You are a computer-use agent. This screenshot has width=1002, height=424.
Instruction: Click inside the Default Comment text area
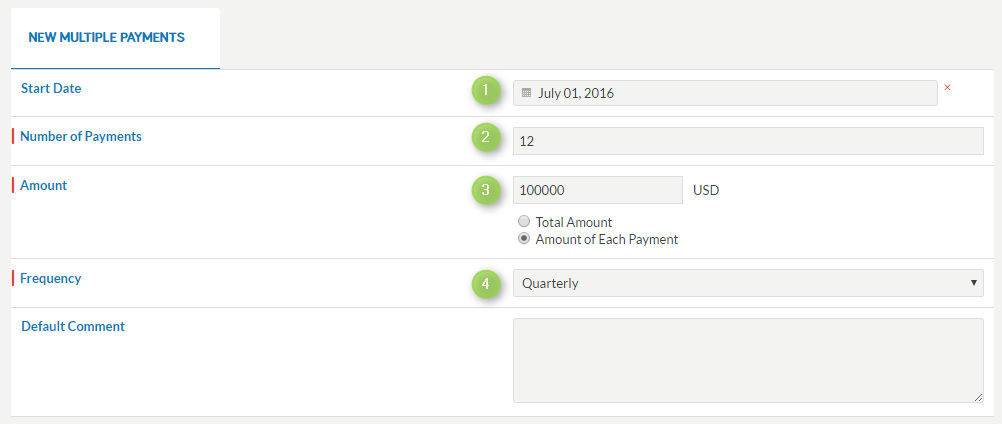click(748, 360)
